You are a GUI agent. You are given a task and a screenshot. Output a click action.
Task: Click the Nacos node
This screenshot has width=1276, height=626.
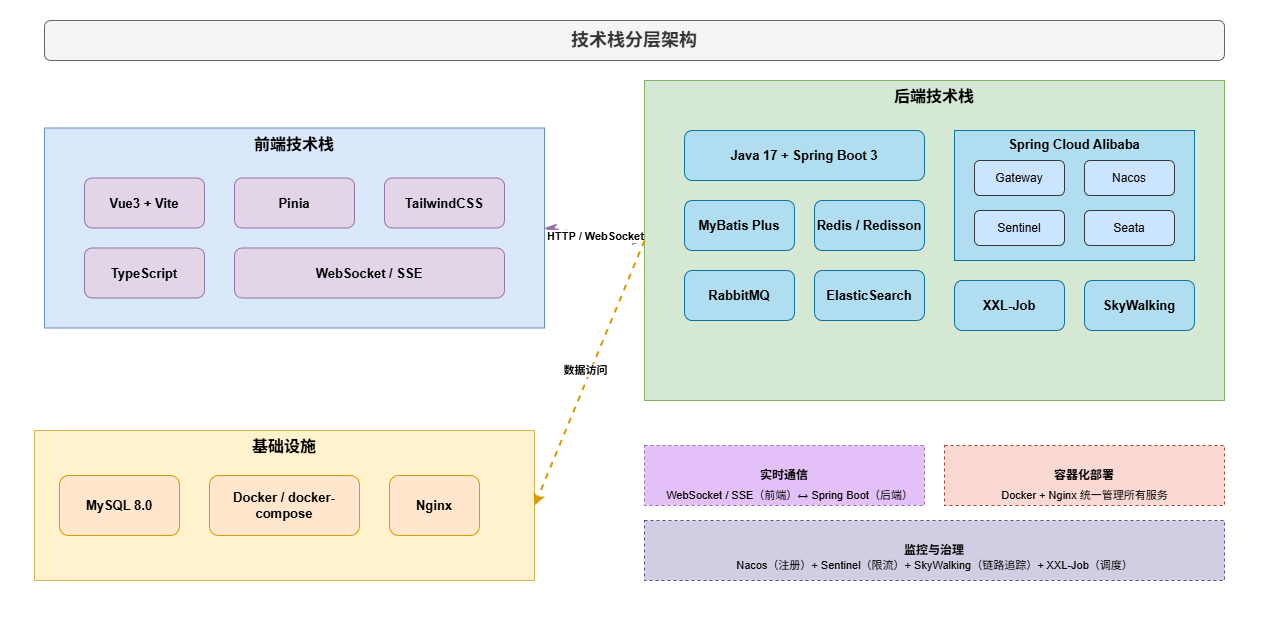pos(1129,178)
